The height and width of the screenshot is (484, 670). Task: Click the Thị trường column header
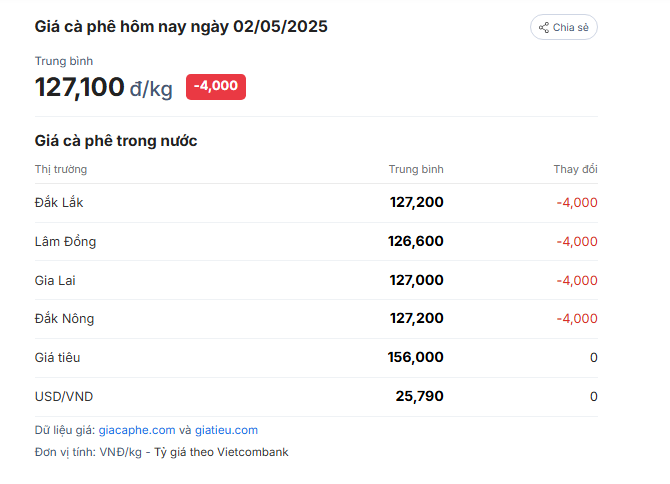tap(61, 169)
